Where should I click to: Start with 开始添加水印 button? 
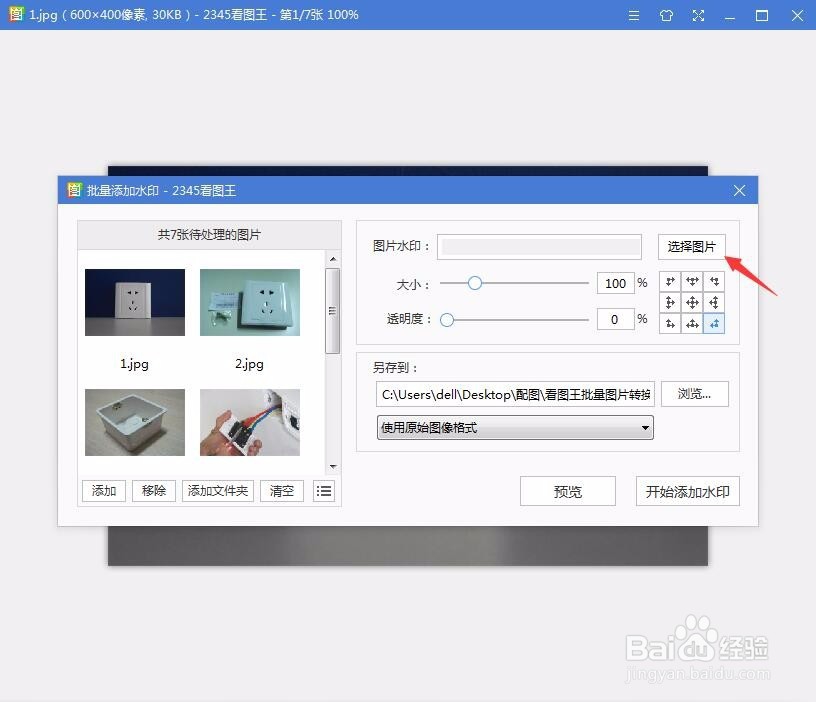687,491
